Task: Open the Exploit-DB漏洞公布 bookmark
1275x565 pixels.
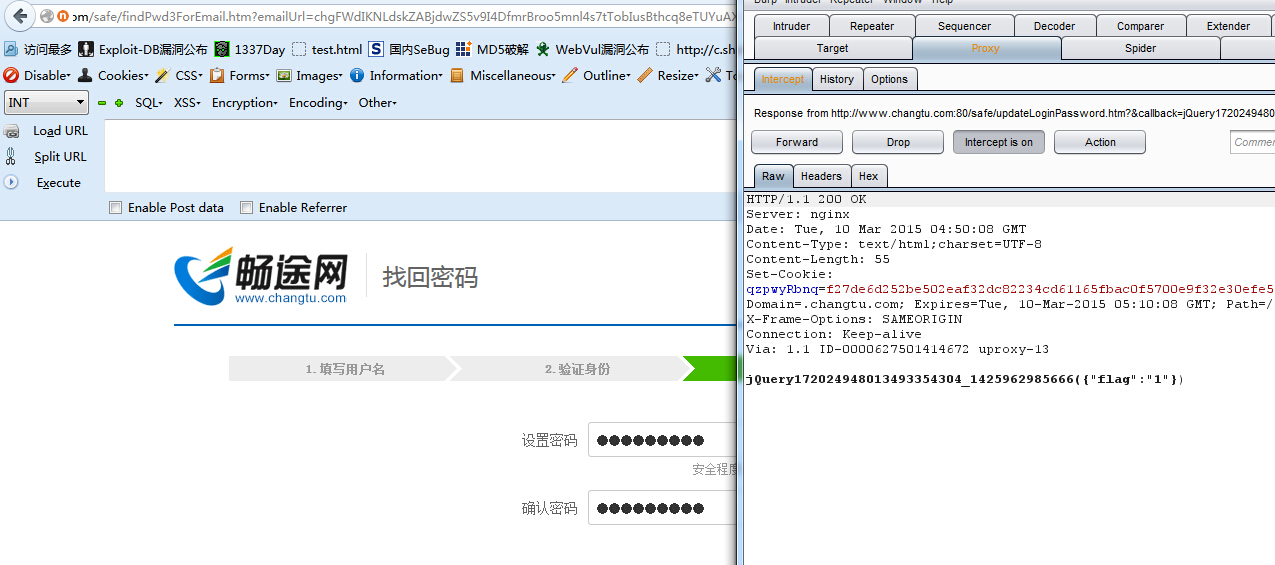Action: coord(143,49)
